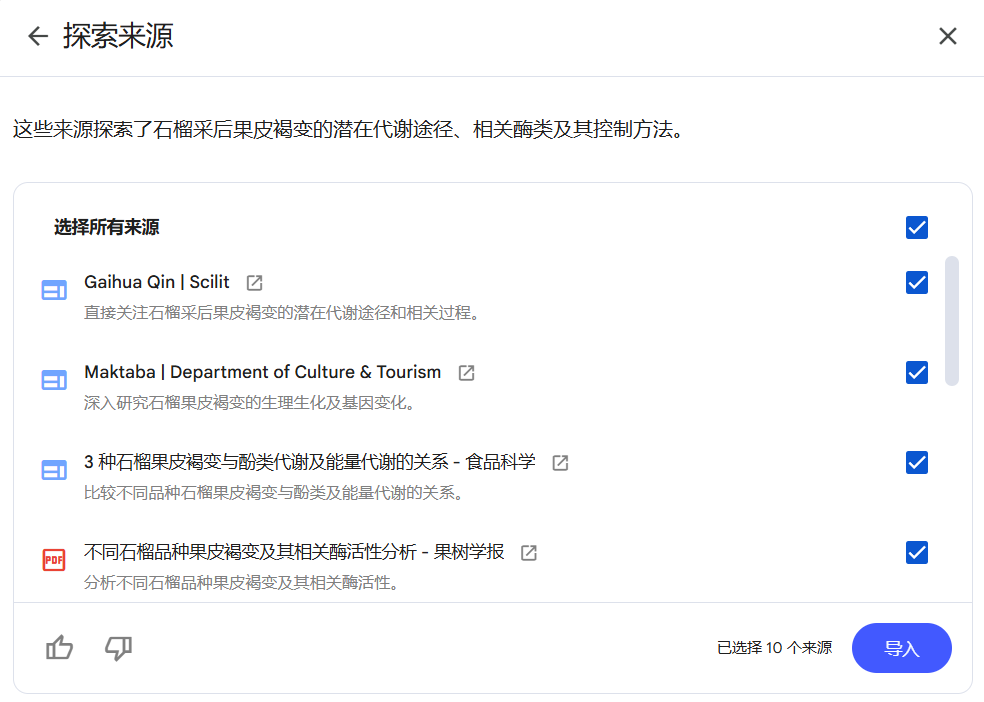Click description 比较不同品种石榴果皮褐变与酚类
984x702 pixels.
274,492
